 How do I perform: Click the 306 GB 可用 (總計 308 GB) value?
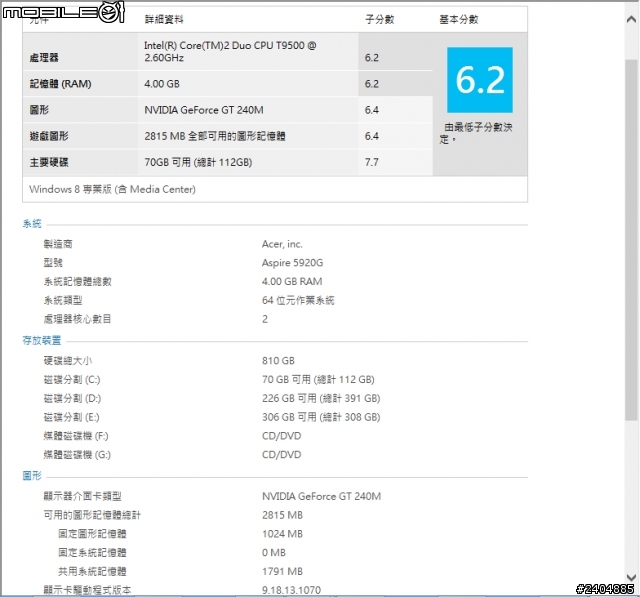(321, 417)
